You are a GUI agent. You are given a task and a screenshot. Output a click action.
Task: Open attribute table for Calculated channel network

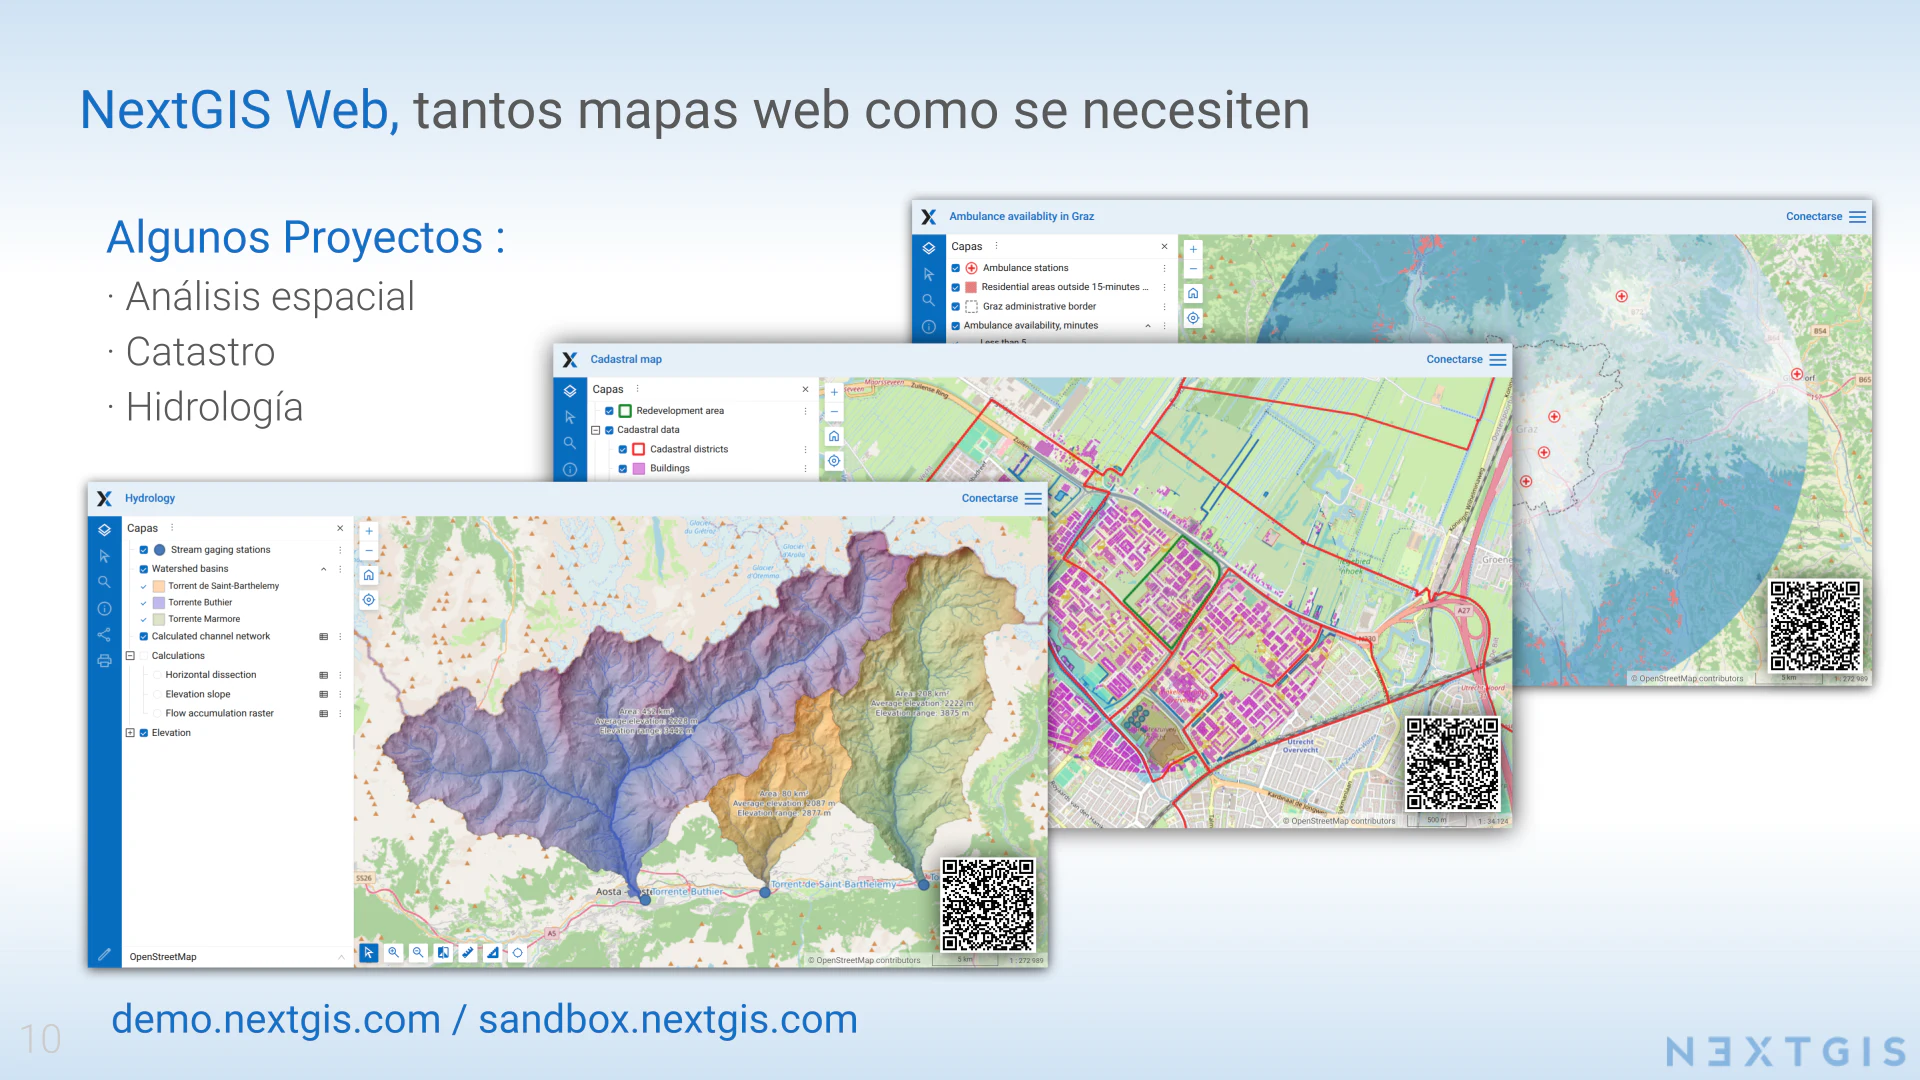click(x=324, y=636)
